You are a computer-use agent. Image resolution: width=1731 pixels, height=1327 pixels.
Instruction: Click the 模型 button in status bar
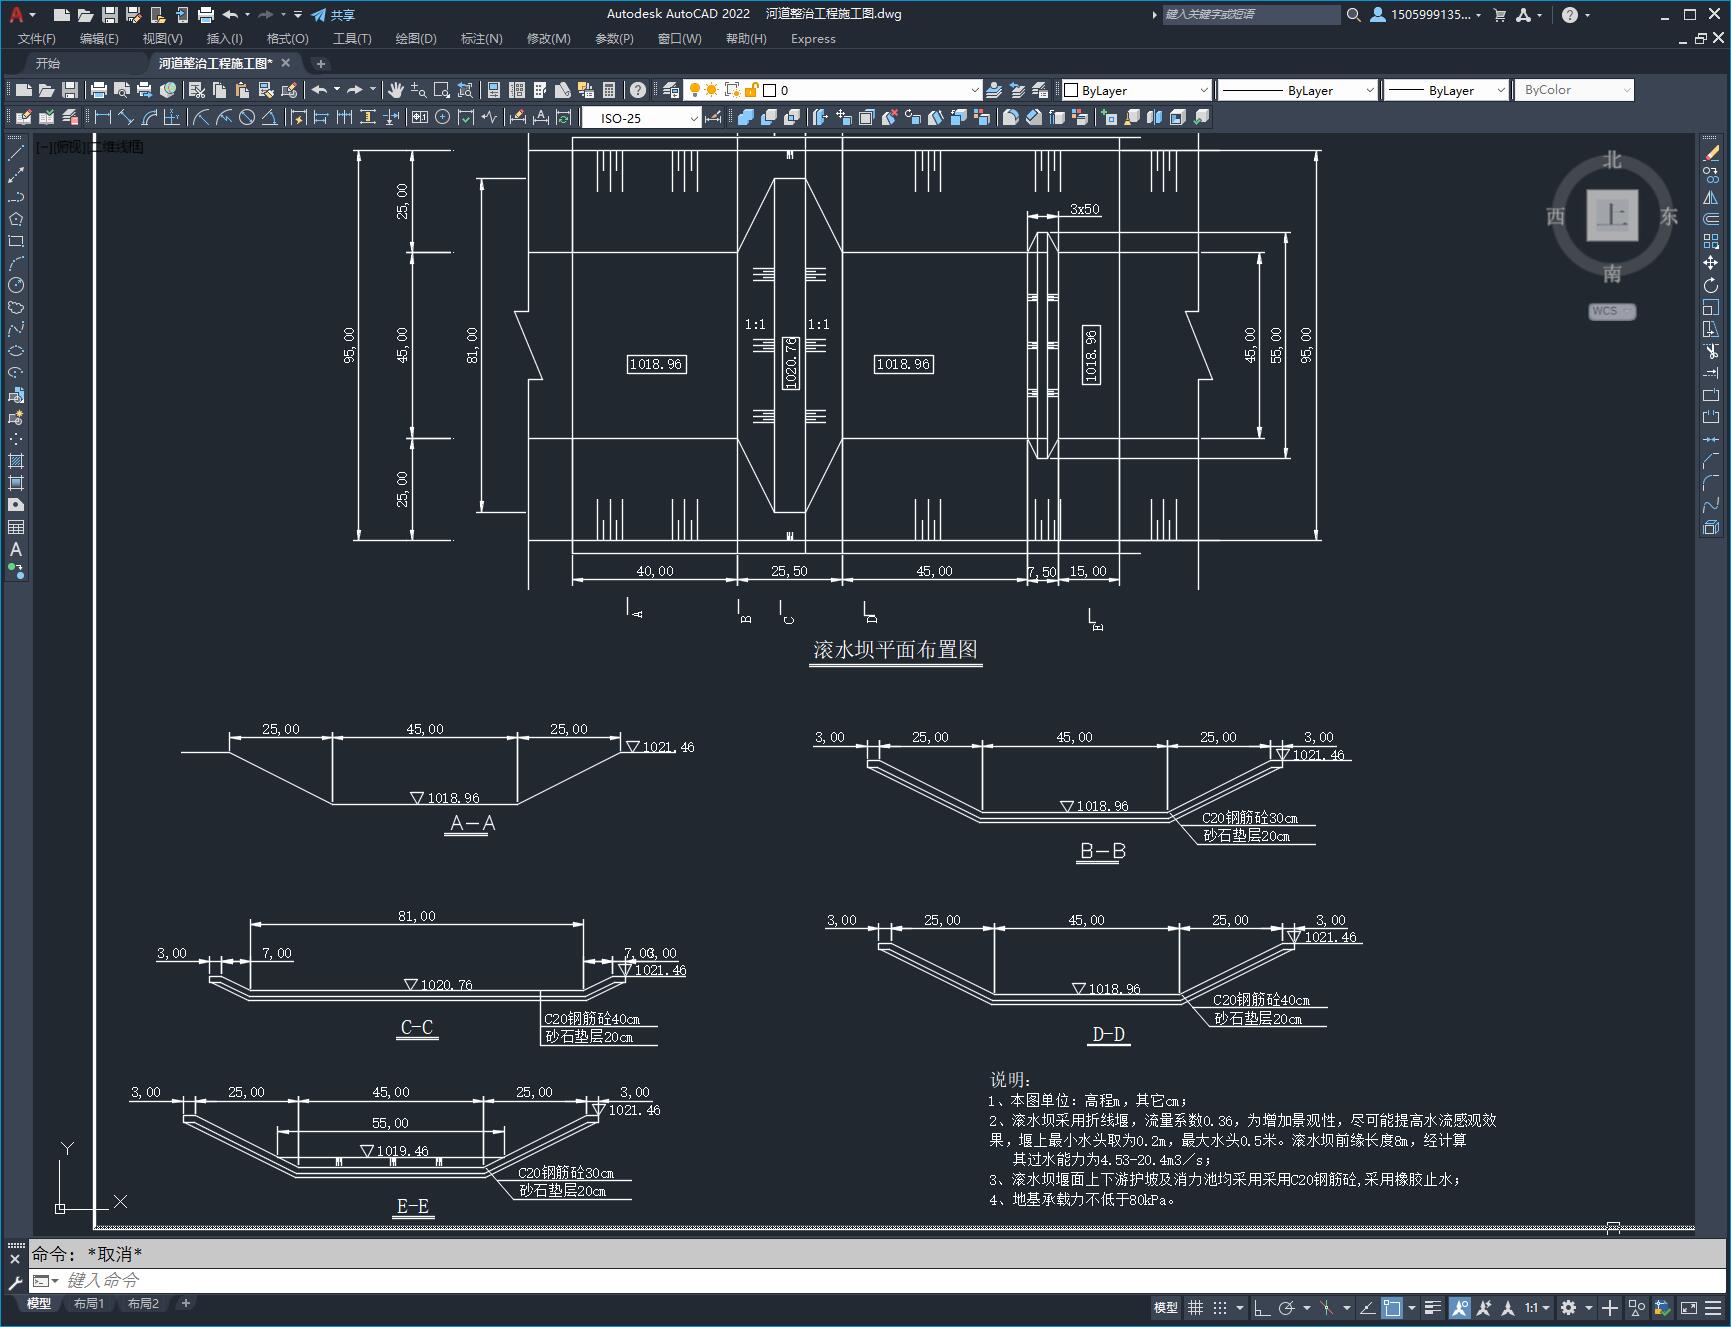1166,1307
